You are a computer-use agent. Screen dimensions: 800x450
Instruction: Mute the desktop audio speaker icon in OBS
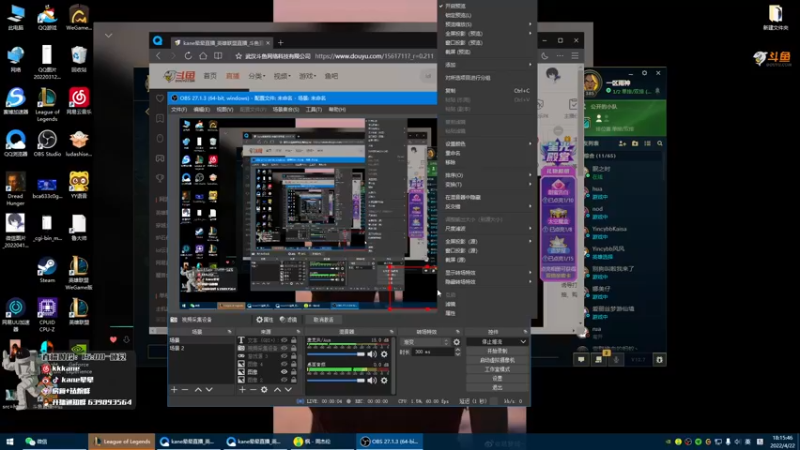[372, 380]
